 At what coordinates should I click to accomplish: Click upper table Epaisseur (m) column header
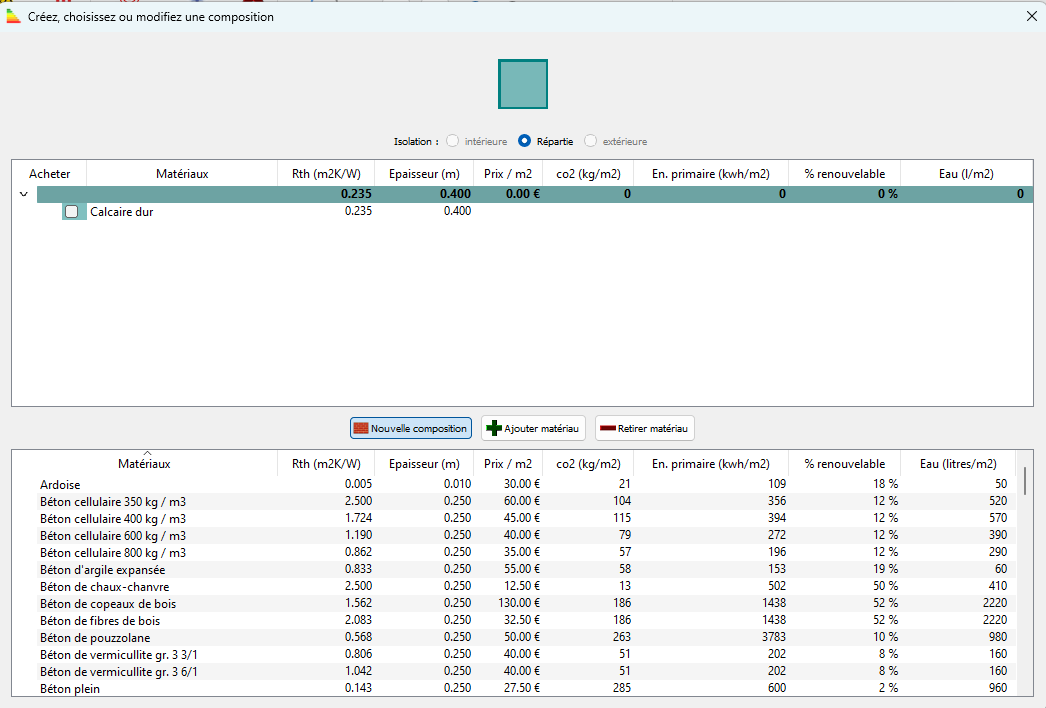[x=424, y=174]
